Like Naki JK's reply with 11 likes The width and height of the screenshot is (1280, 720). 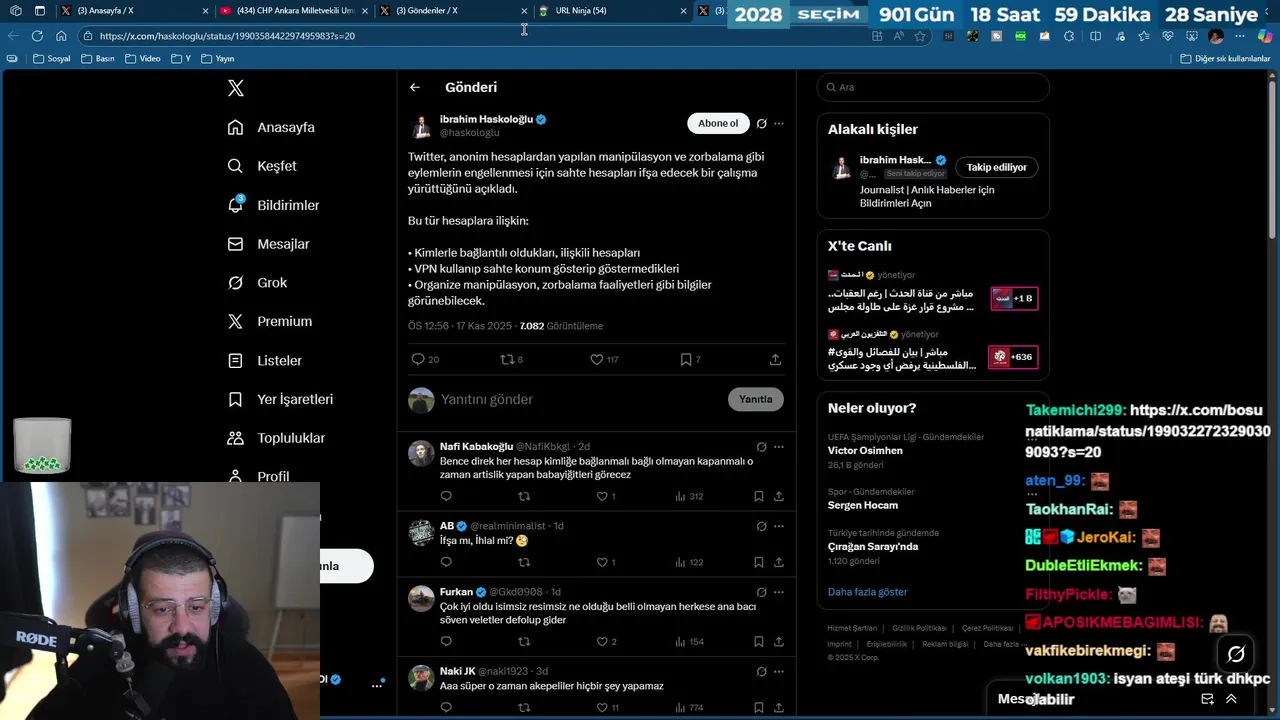coord(602,707)
